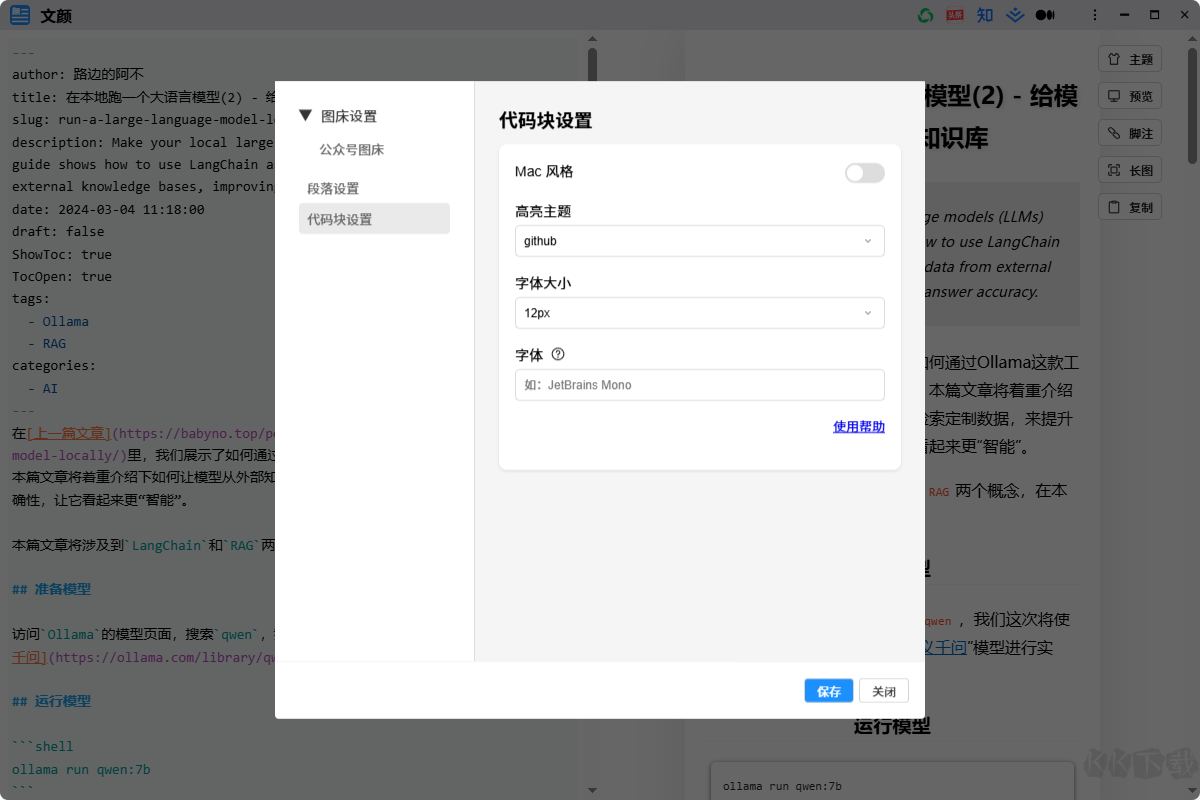Click the 复制 copy icon on right sidebar
Image resolution: width=1200 pixels, height=800 pixels.
1129,206
